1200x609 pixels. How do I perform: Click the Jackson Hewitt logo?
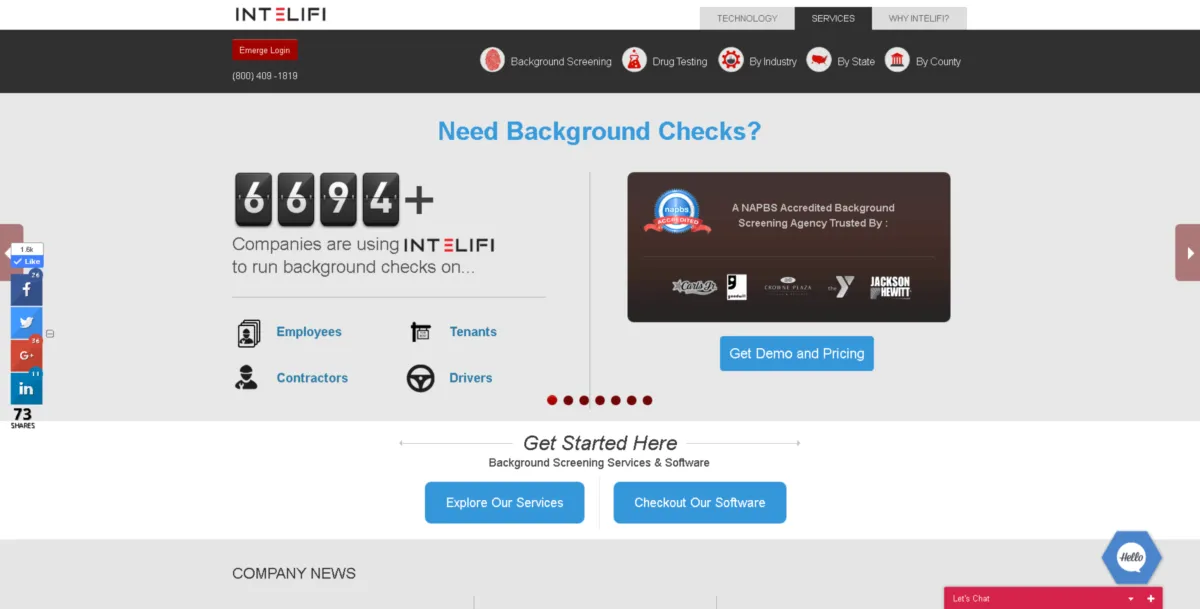[x=890, y=288]
